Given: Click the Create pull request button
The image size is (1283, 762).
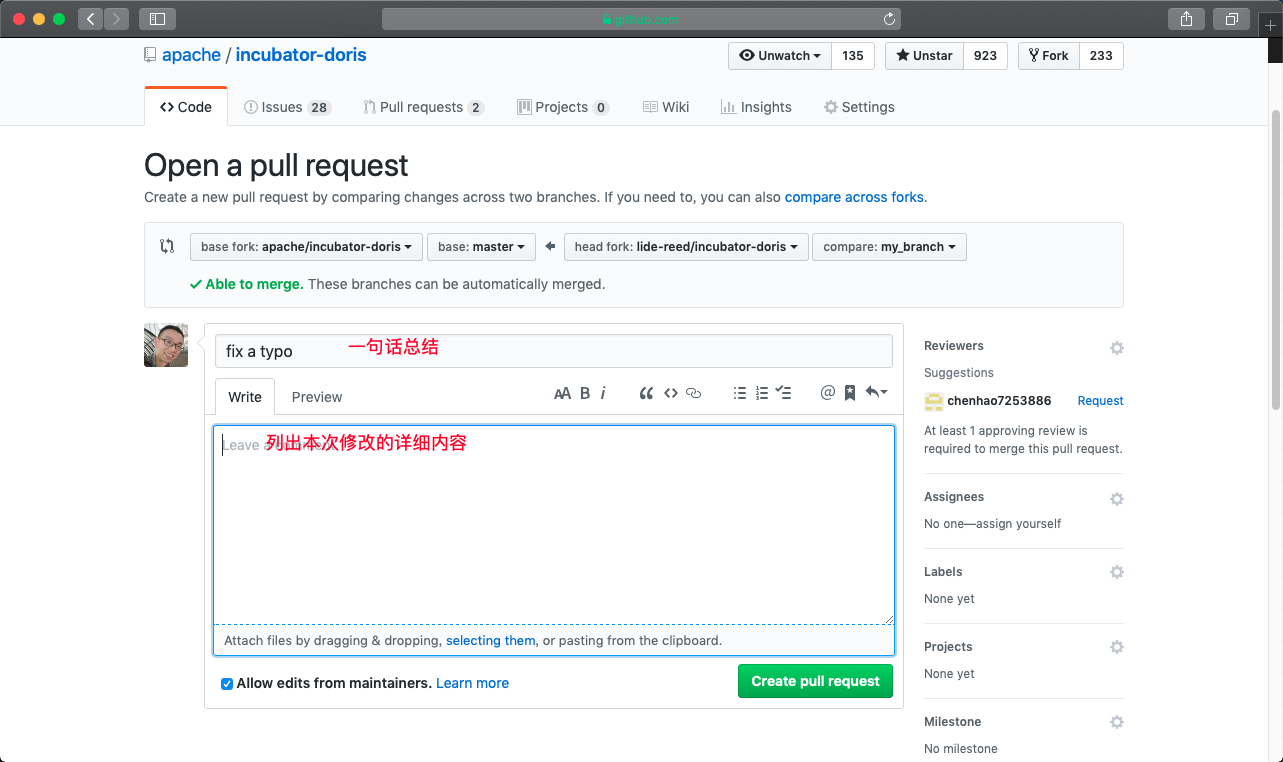Looking at the screenshot, I should tap(815, 681).
